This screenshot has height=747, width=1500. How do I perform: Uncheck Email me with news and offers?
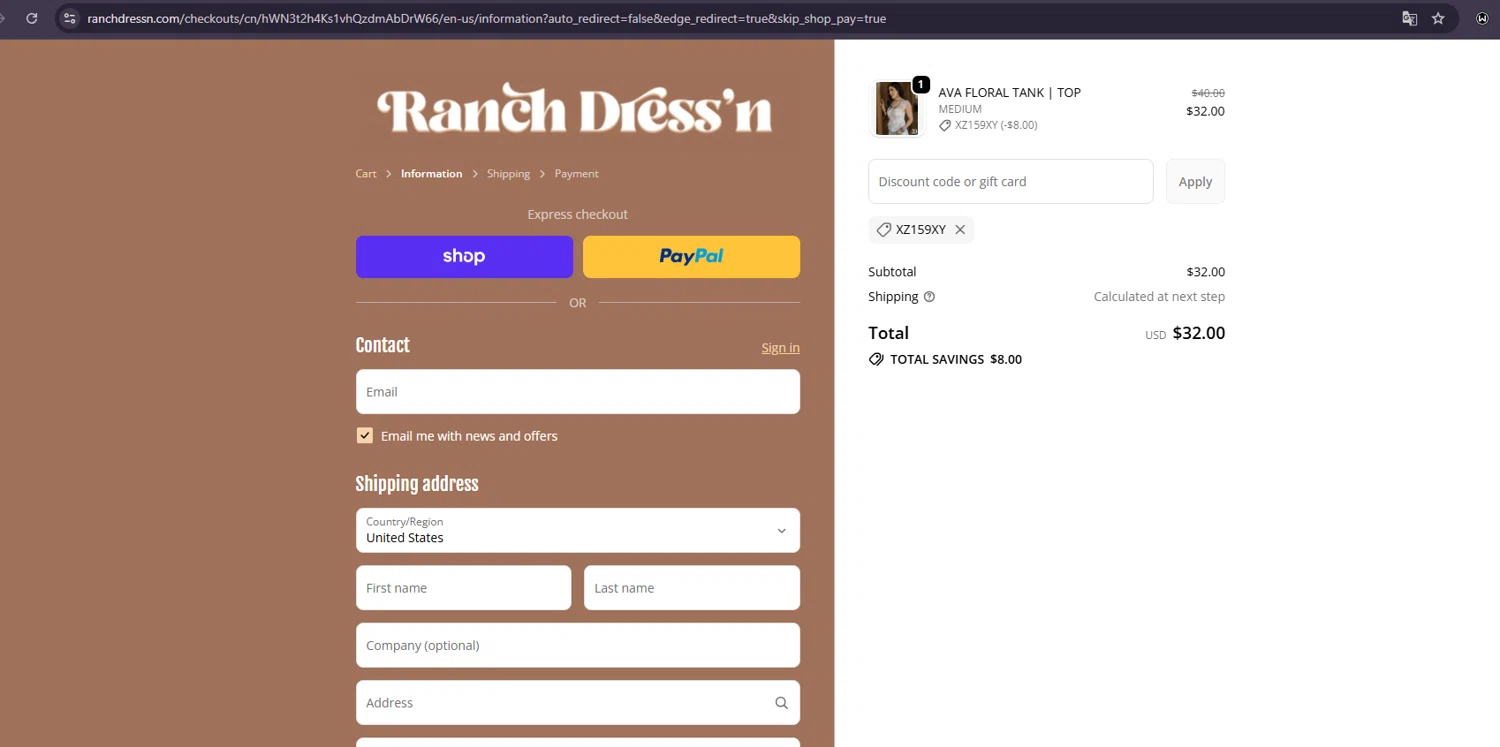pyautogui.click(x=365, y=436)
